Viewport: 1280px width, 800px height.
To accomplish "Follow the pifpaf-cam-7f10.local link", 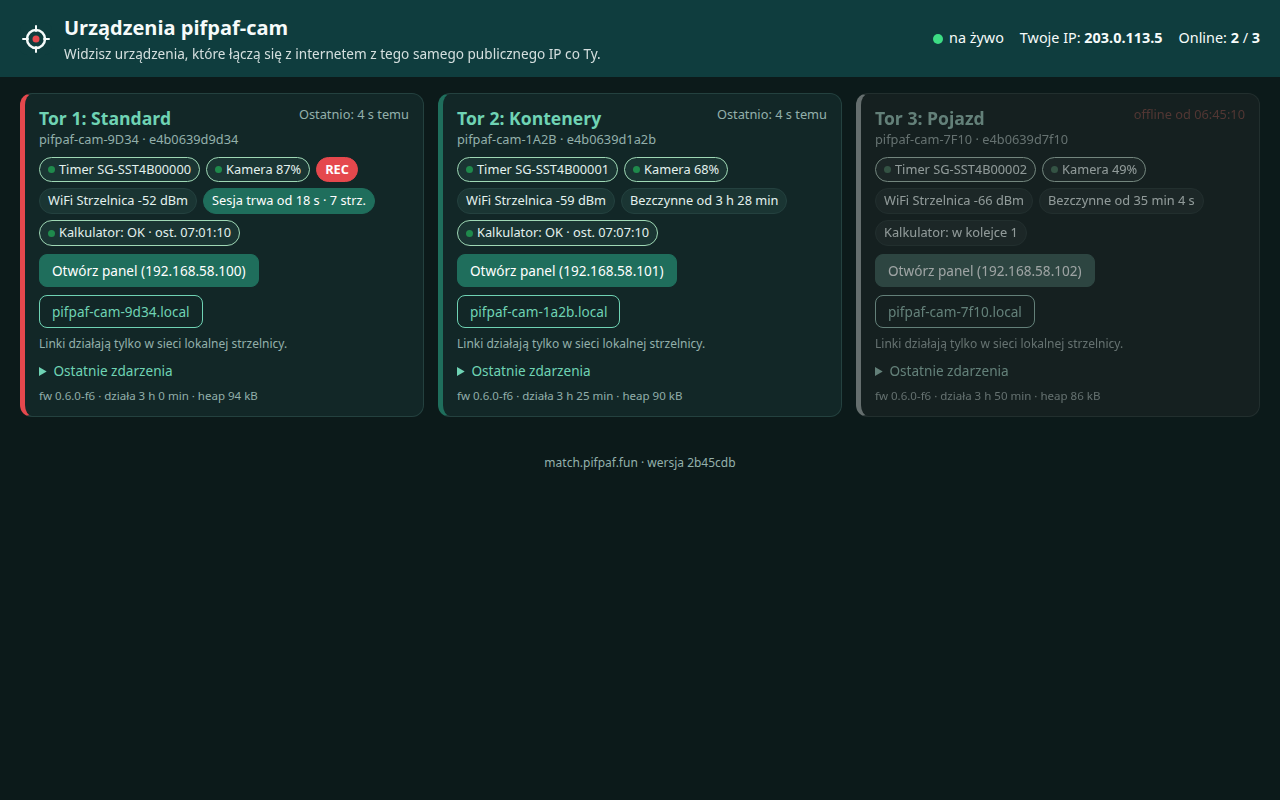I will (x=955, y=312).
